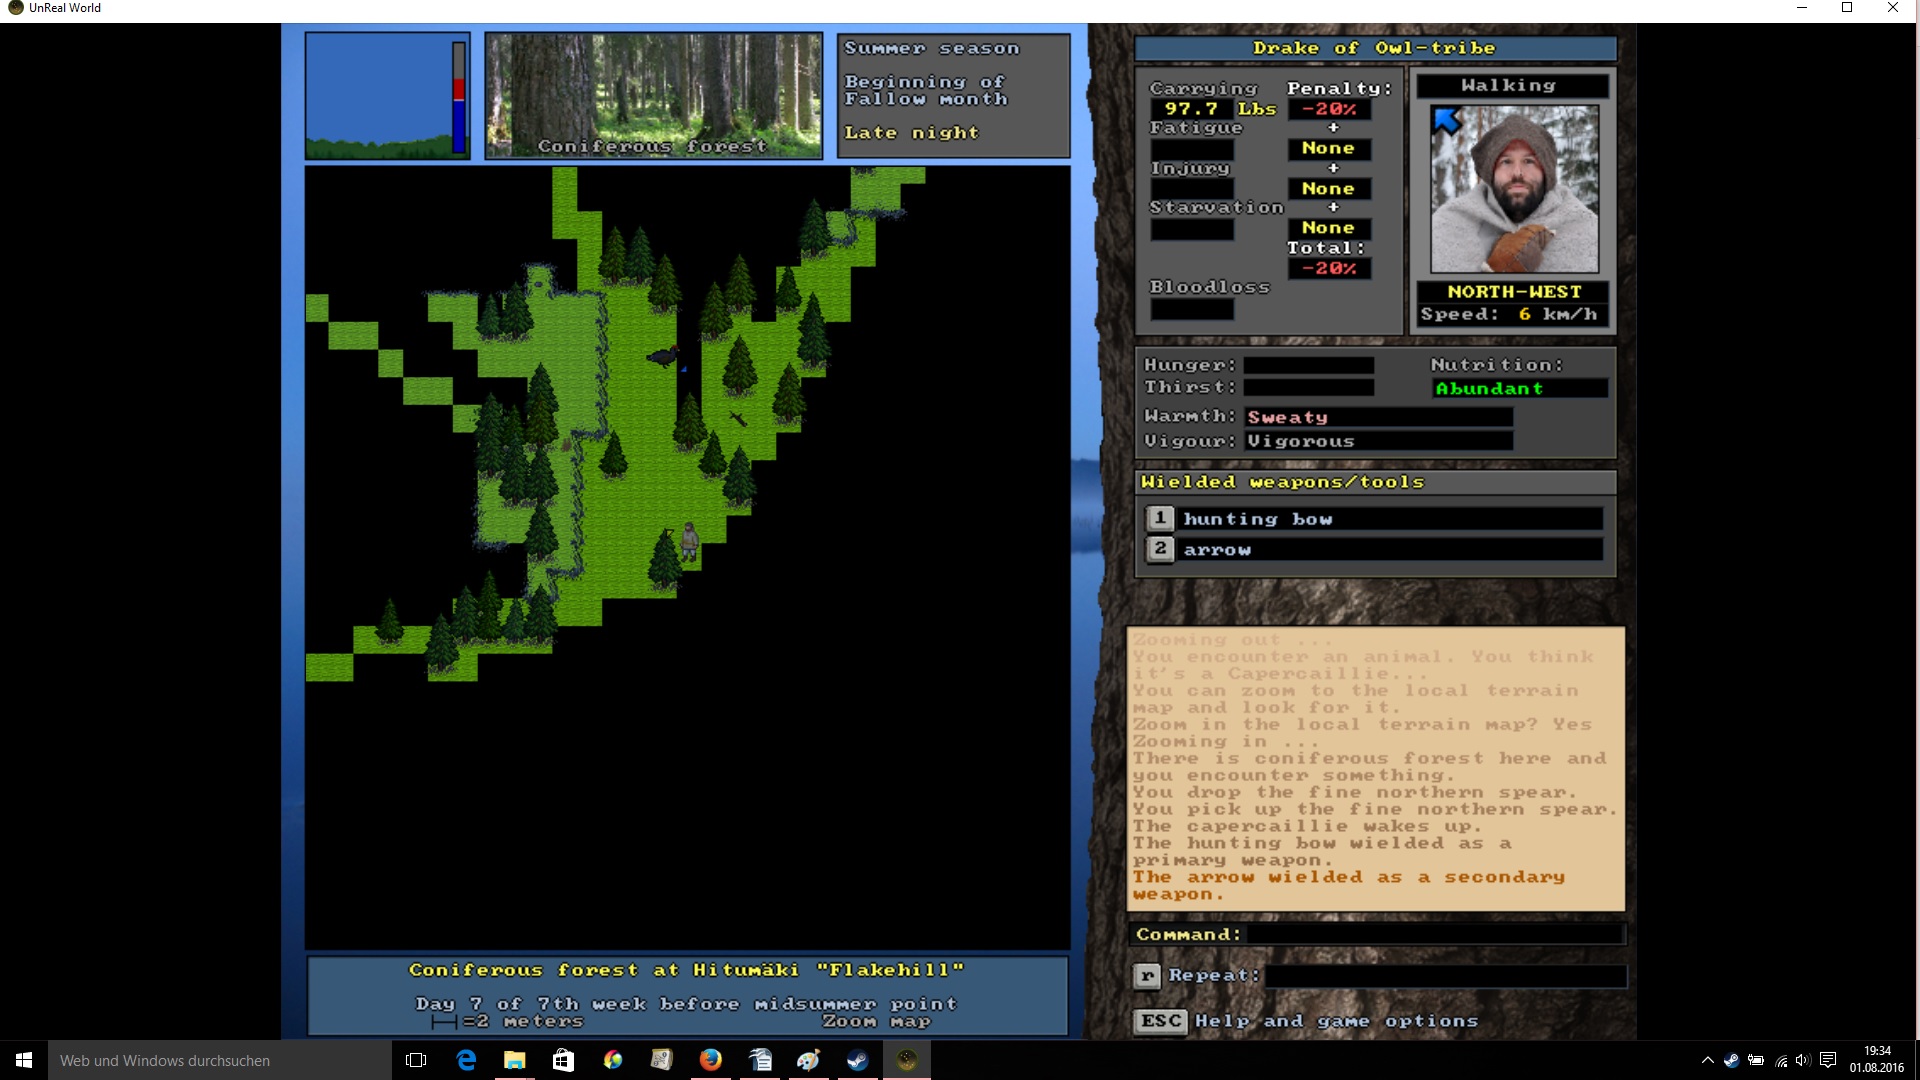Click the Repeat input field
This screenshot has height=1080, width=1920.
click(1445, 976)
